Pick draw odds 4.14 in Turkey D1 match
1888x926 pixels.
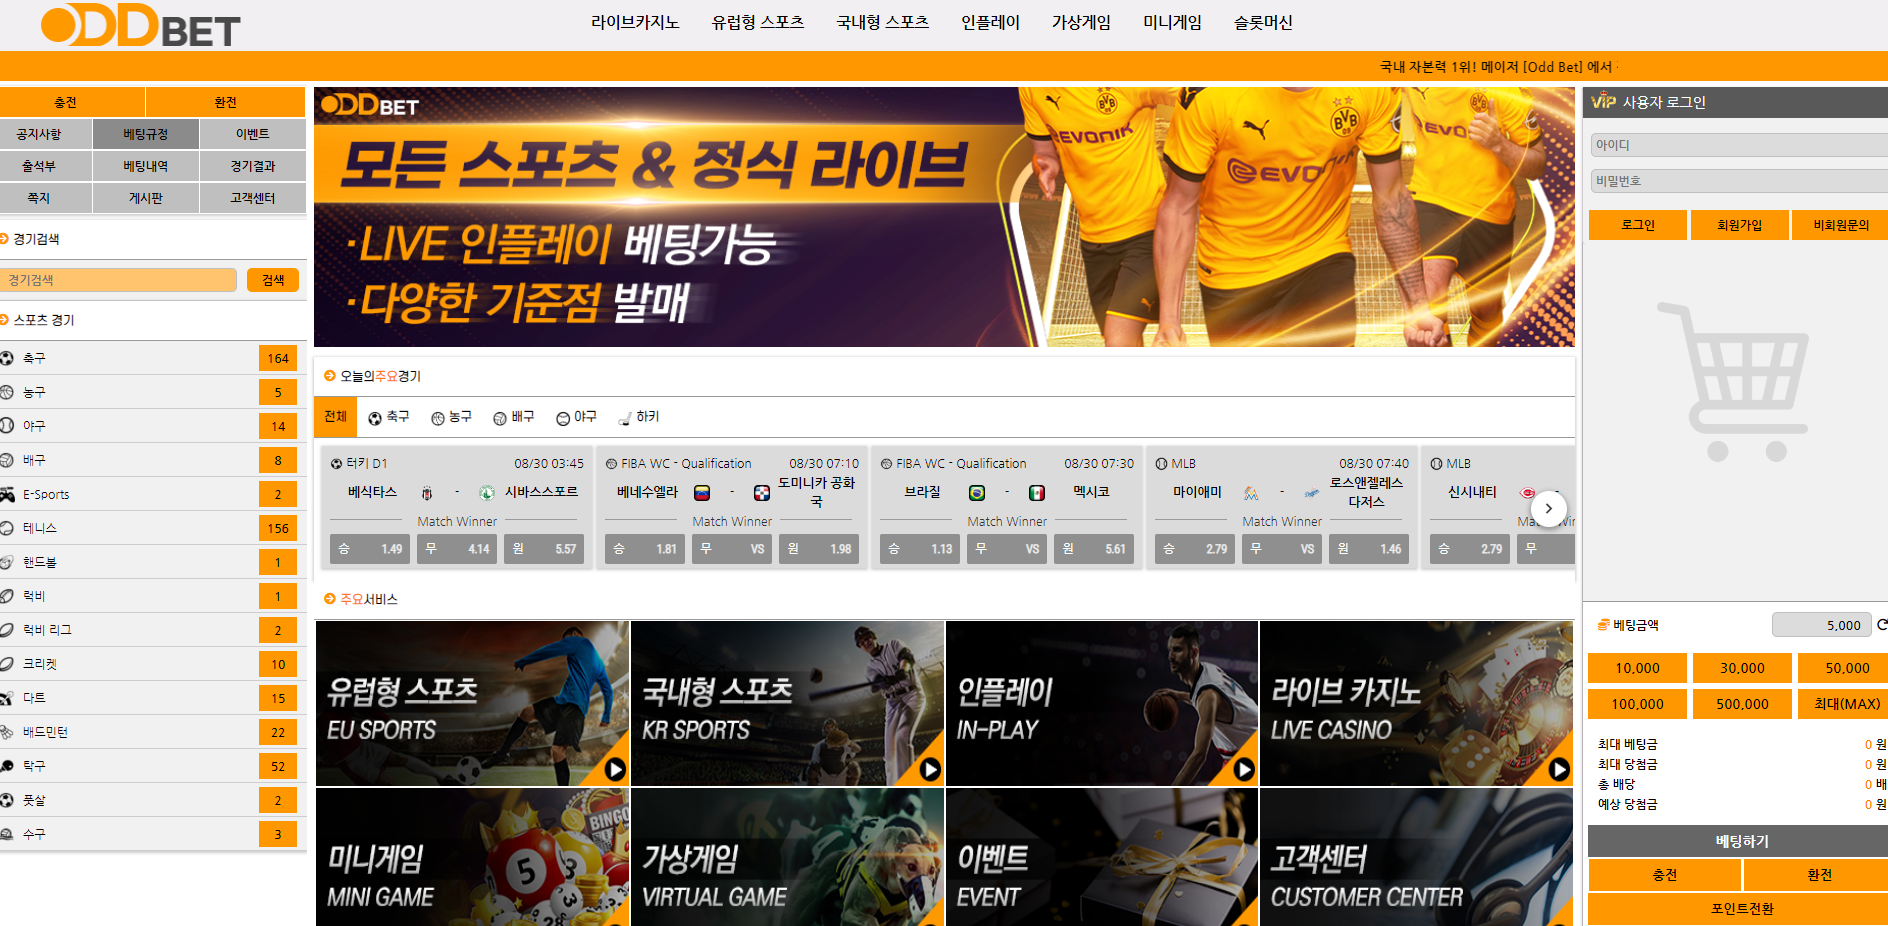457,549
